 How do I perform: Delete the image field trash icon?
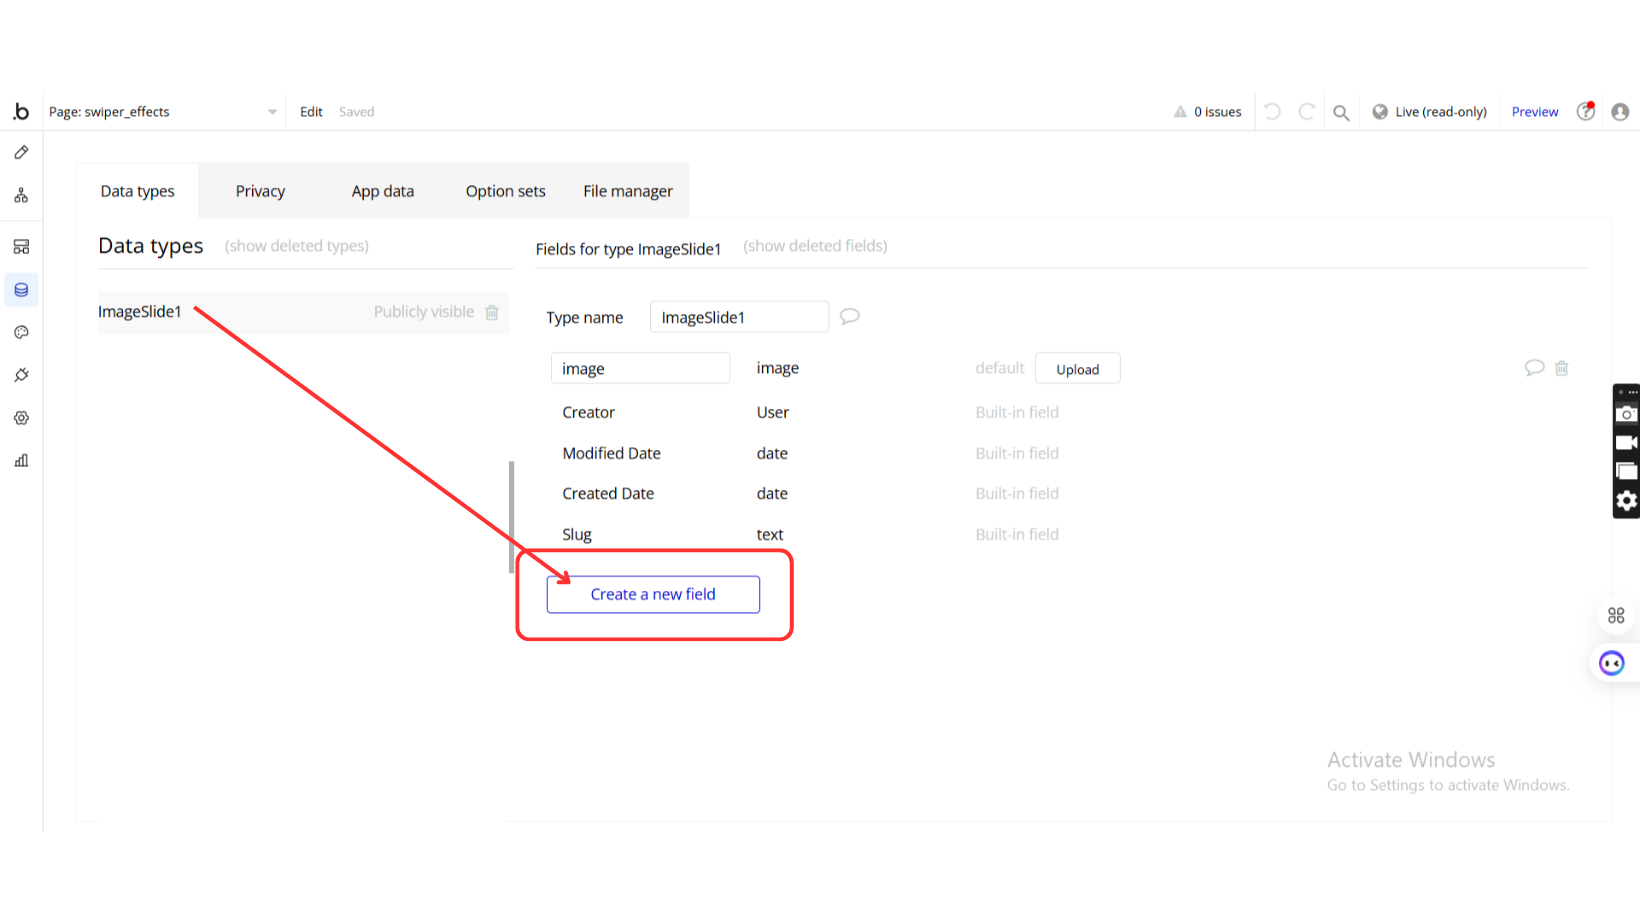tap(1561, 368)
